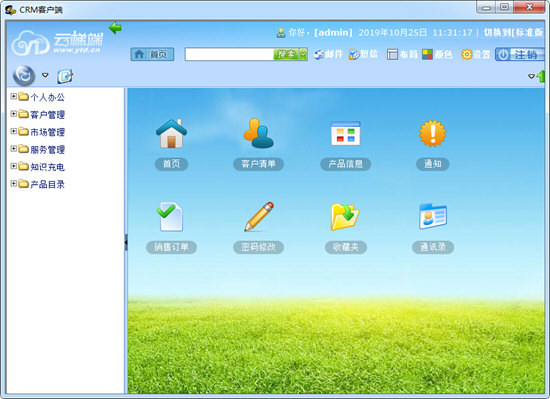Expand the 知识充电 tree node
Image resolution: width=550 pixels, height=399 pixels.
coord(13,166)
